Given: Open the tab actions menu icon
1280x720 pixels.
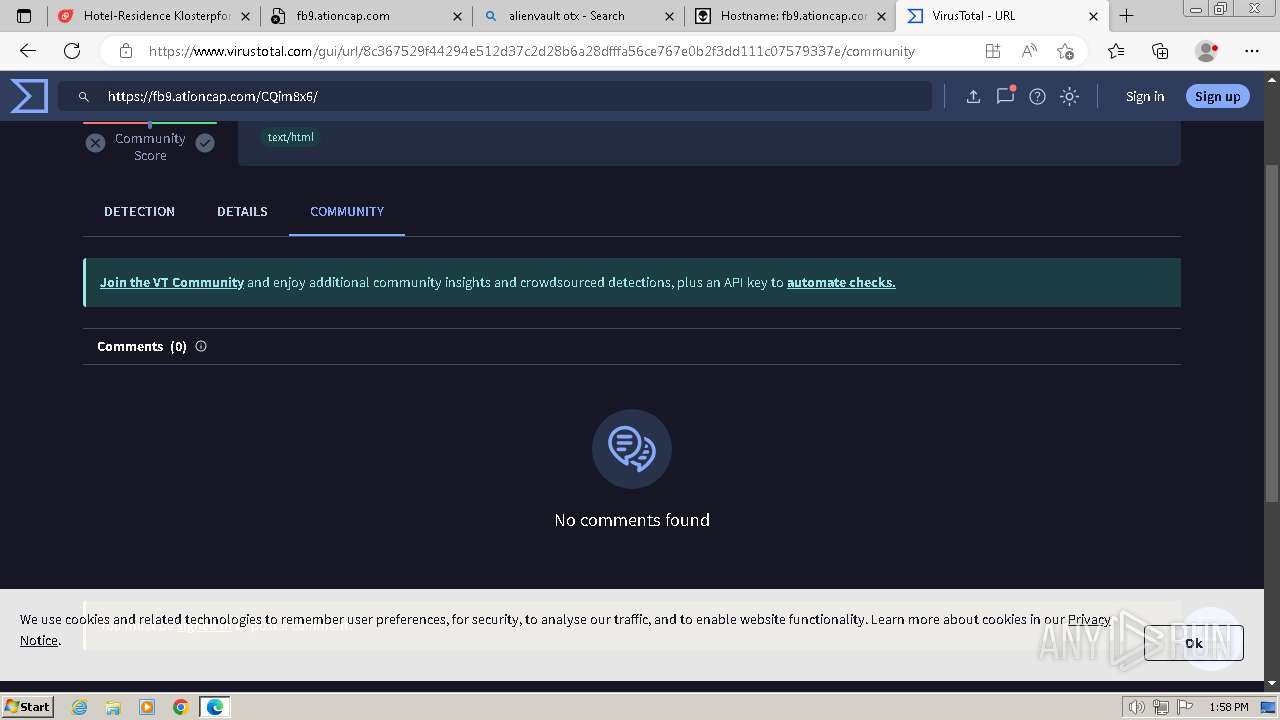Looking at the screenshot, I should (24, 16).
